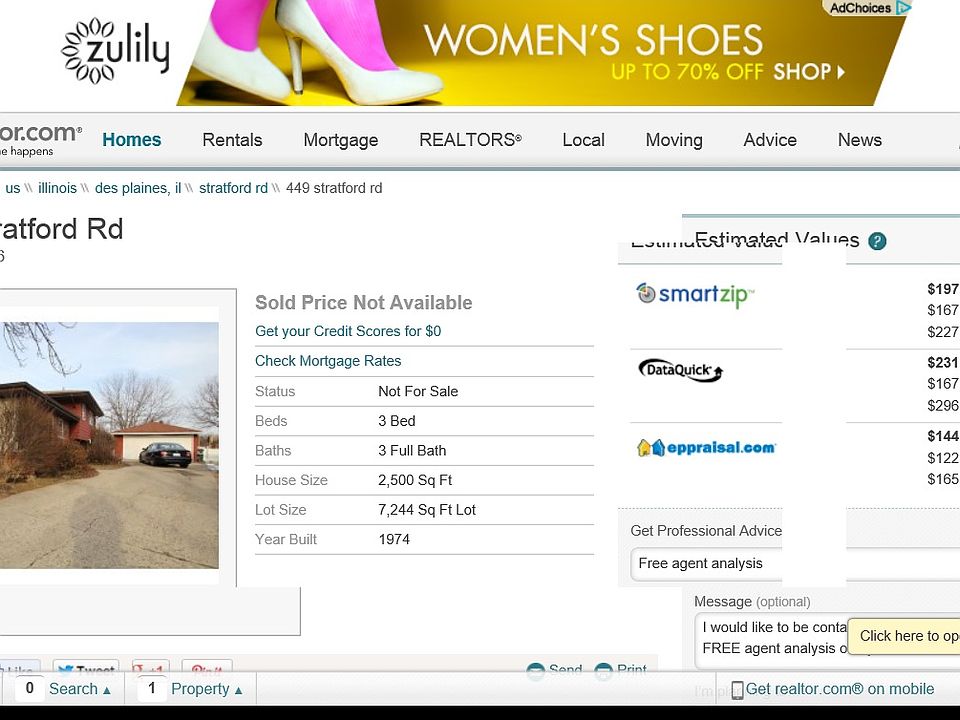The height and width of the screenshot is (720, 960).
Task: Go to the des plaines, il breadcrumb
Action: 138,188
